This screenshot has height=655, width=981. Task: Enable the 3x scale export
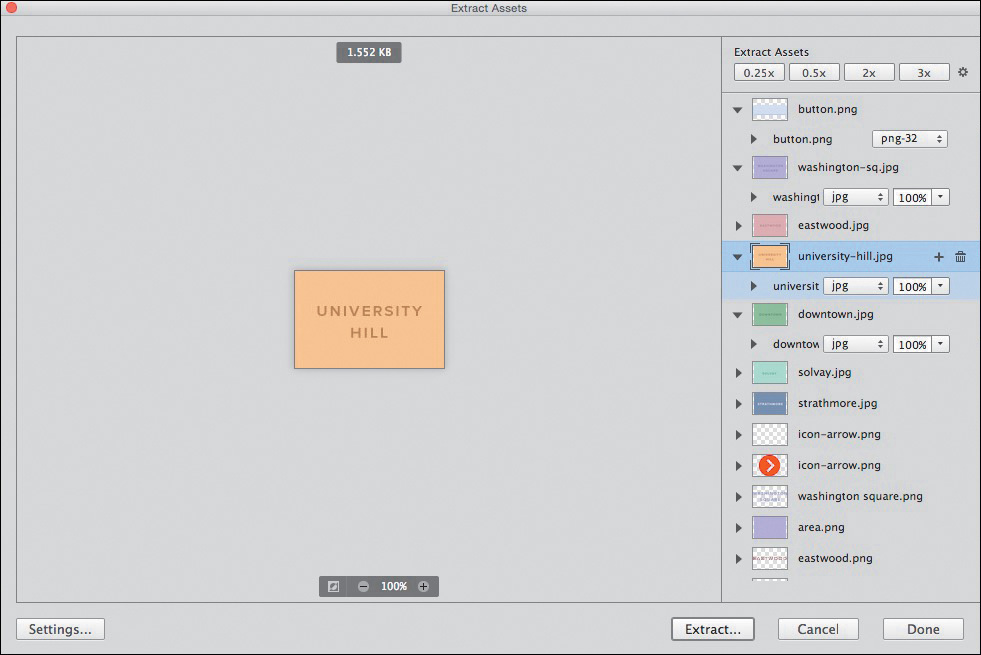923,73
